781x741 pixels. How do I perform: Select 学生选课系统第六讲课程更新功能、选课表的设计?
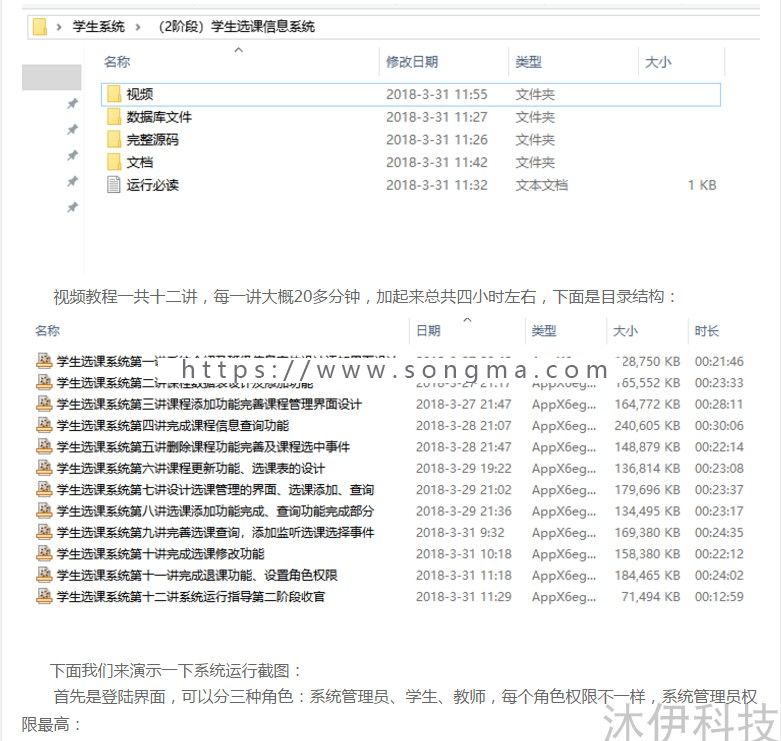pos(191,468)
